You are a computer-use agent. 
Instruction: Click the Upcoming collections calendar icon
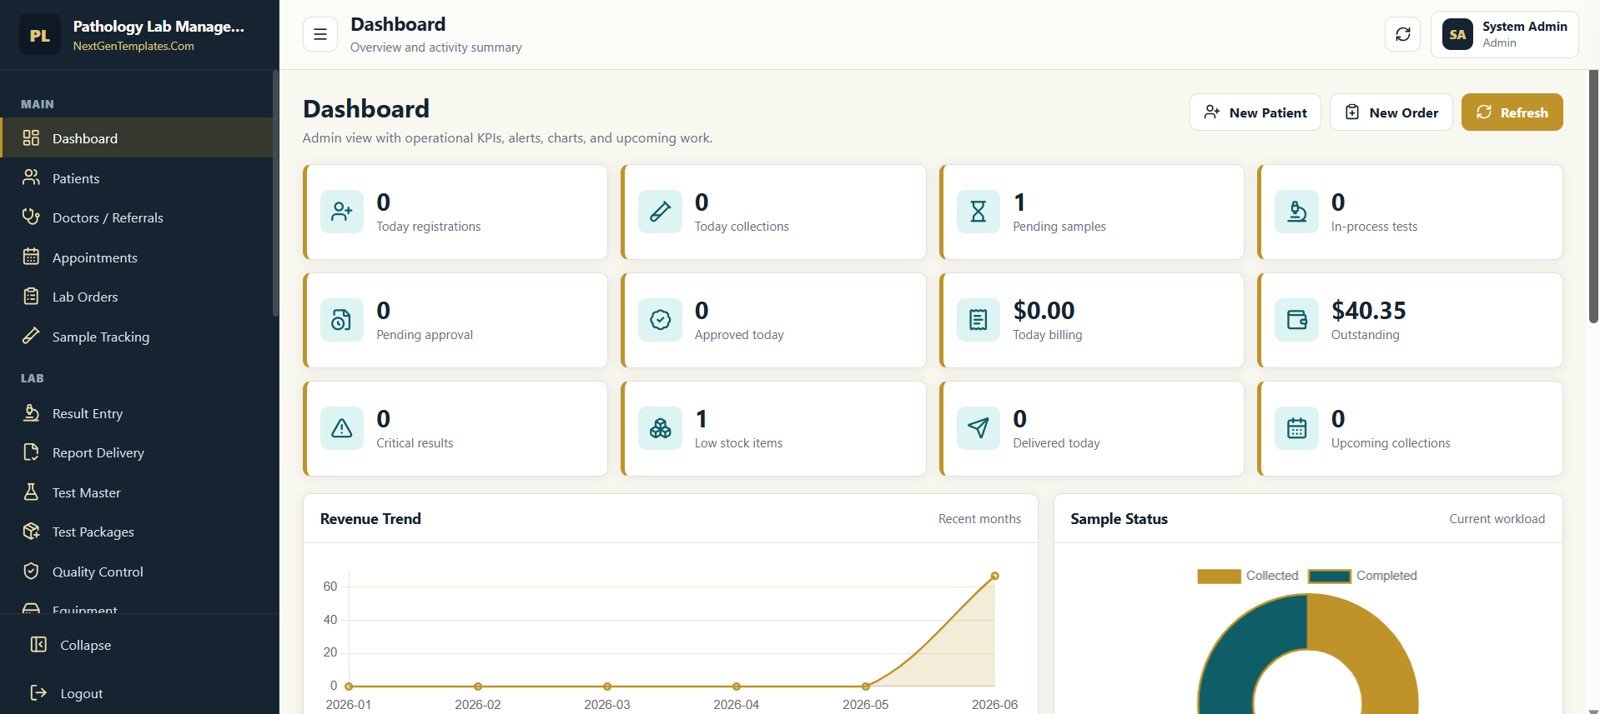(1297, 428)
